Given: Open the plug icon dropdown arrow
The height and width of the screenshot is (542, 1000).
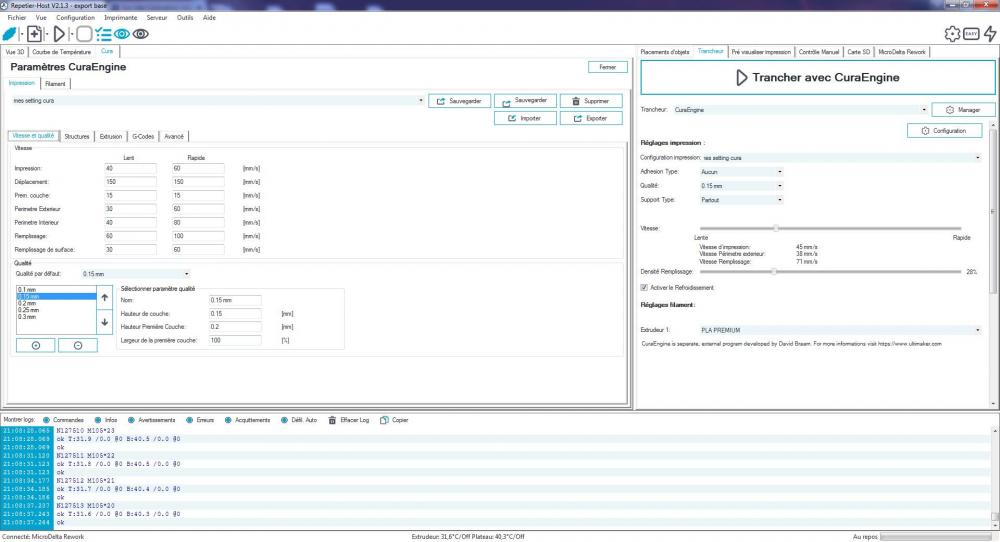Looking at the screenshot, I should coord(21,34).
